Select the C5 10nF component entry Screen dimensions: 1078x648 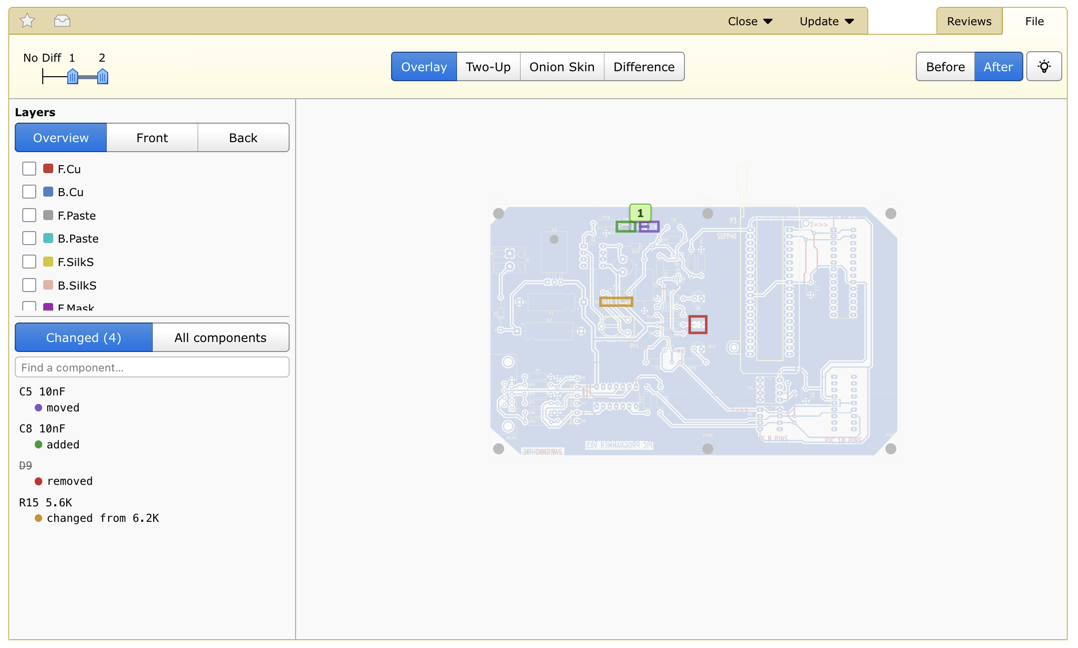point(42,391)
